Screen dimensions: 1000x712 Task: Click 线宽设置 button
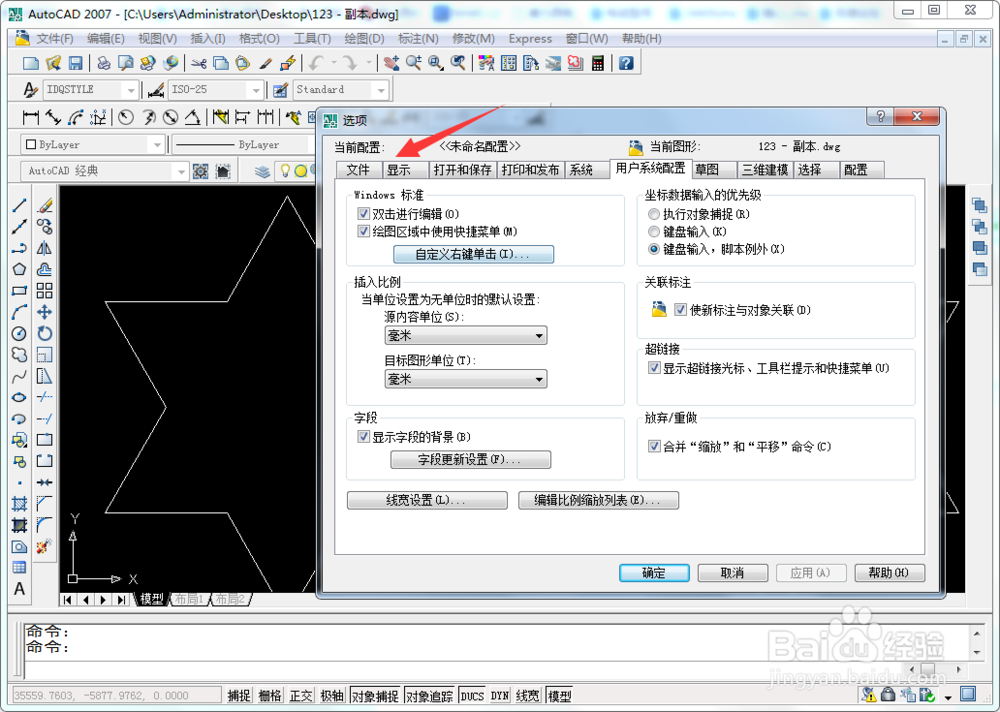point(427,500)
